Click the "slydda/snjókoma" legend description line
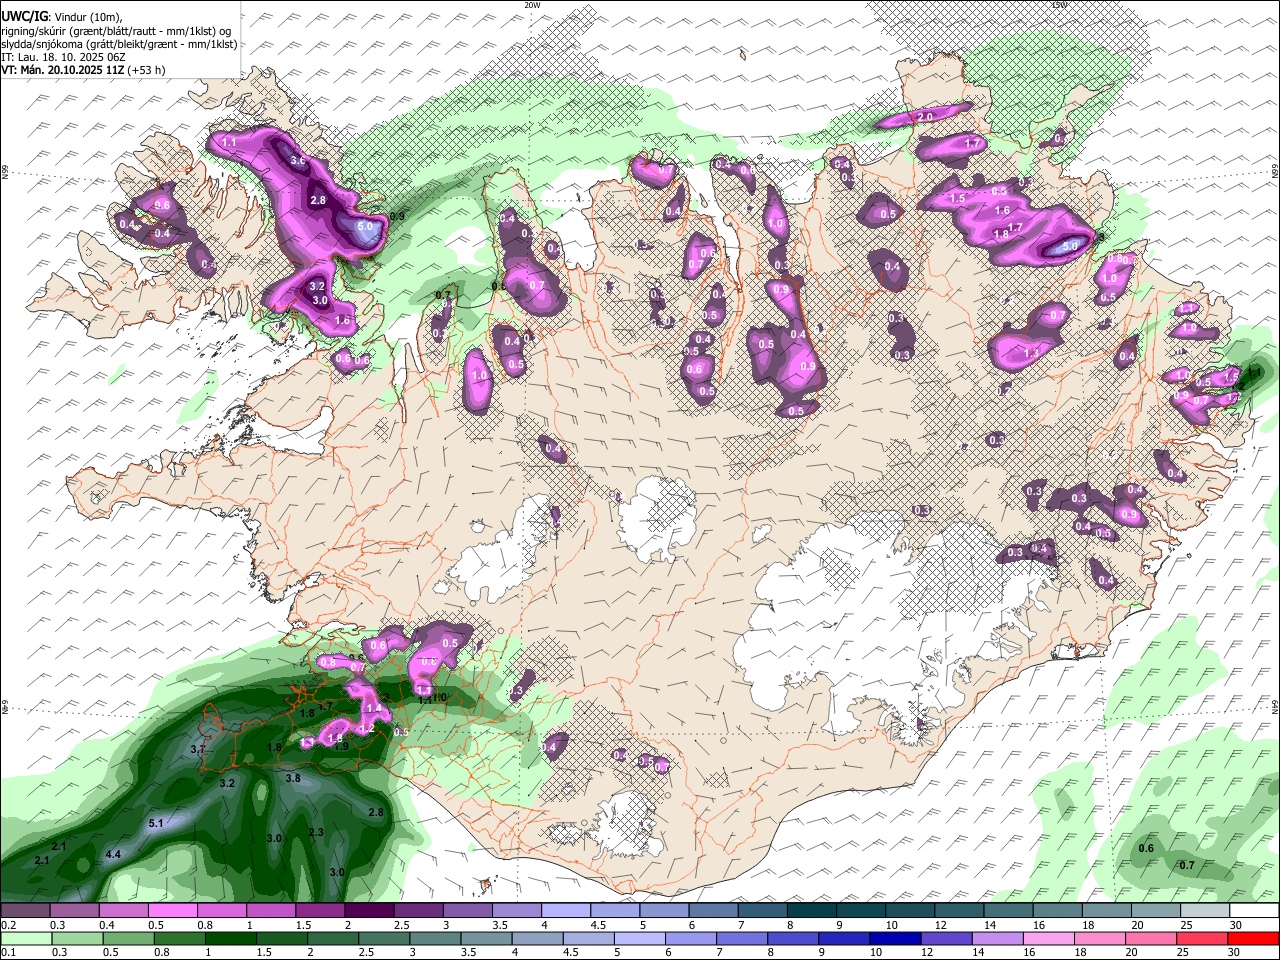Image resolution: width=1280 pixels, height=960 pixels. (x=119, y=45)
